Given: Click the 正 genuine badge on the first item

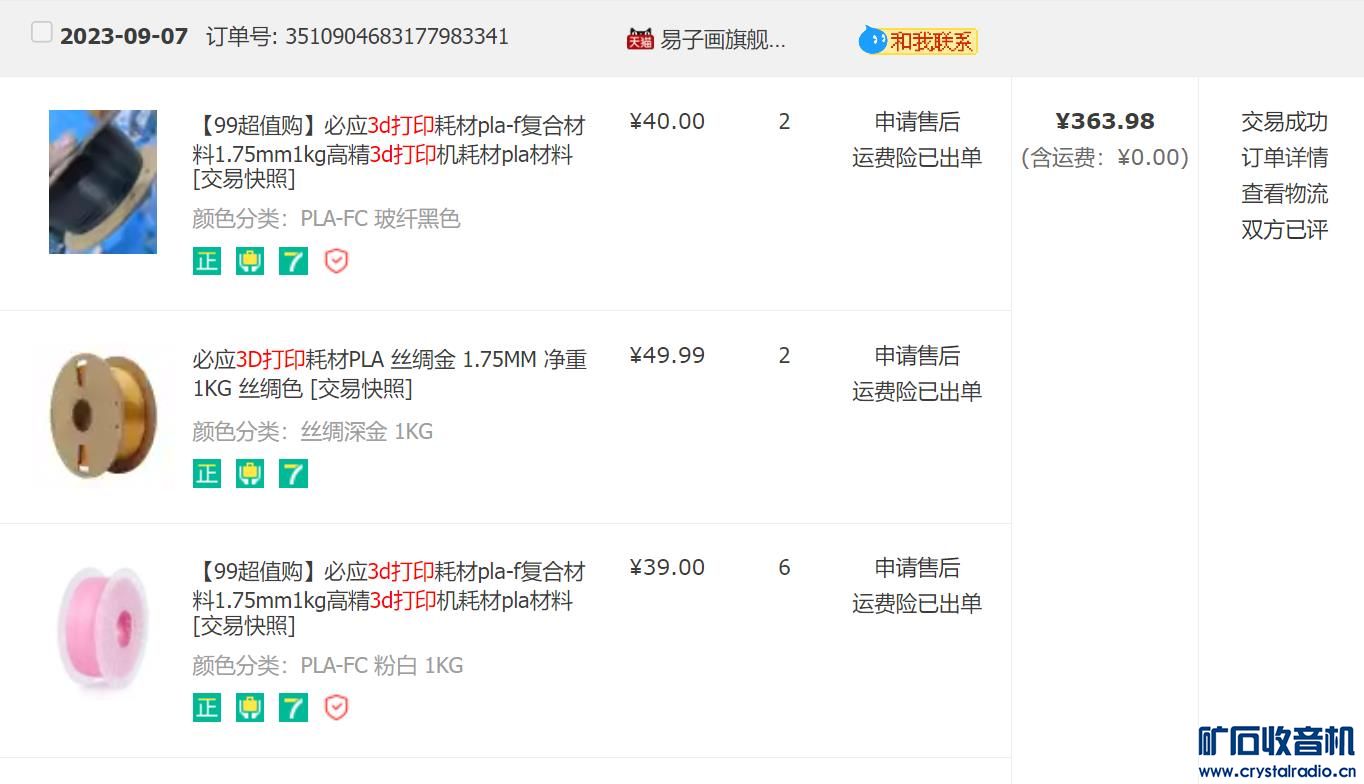Looking at the screenshot, I should point(207,261).
